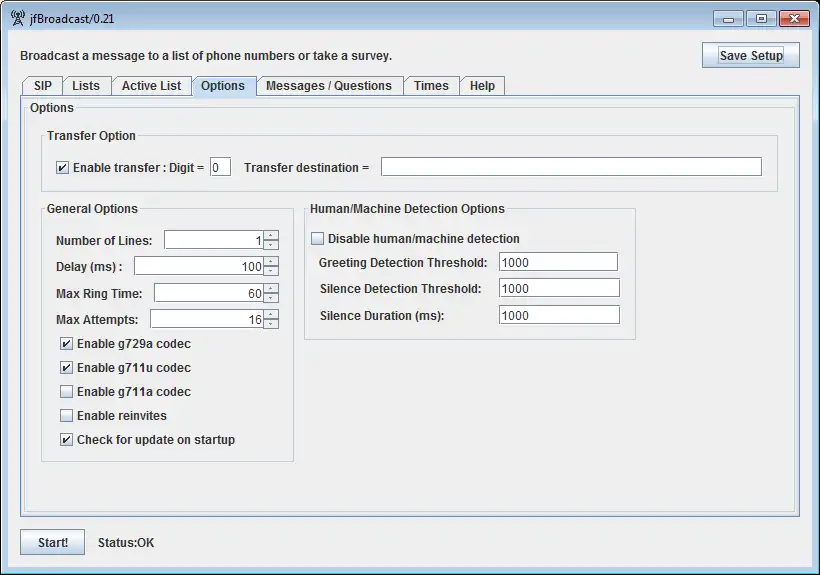The image size is (820, 575).
Task: Click the transfer Digit input field
Action: (x=220, y=167)
